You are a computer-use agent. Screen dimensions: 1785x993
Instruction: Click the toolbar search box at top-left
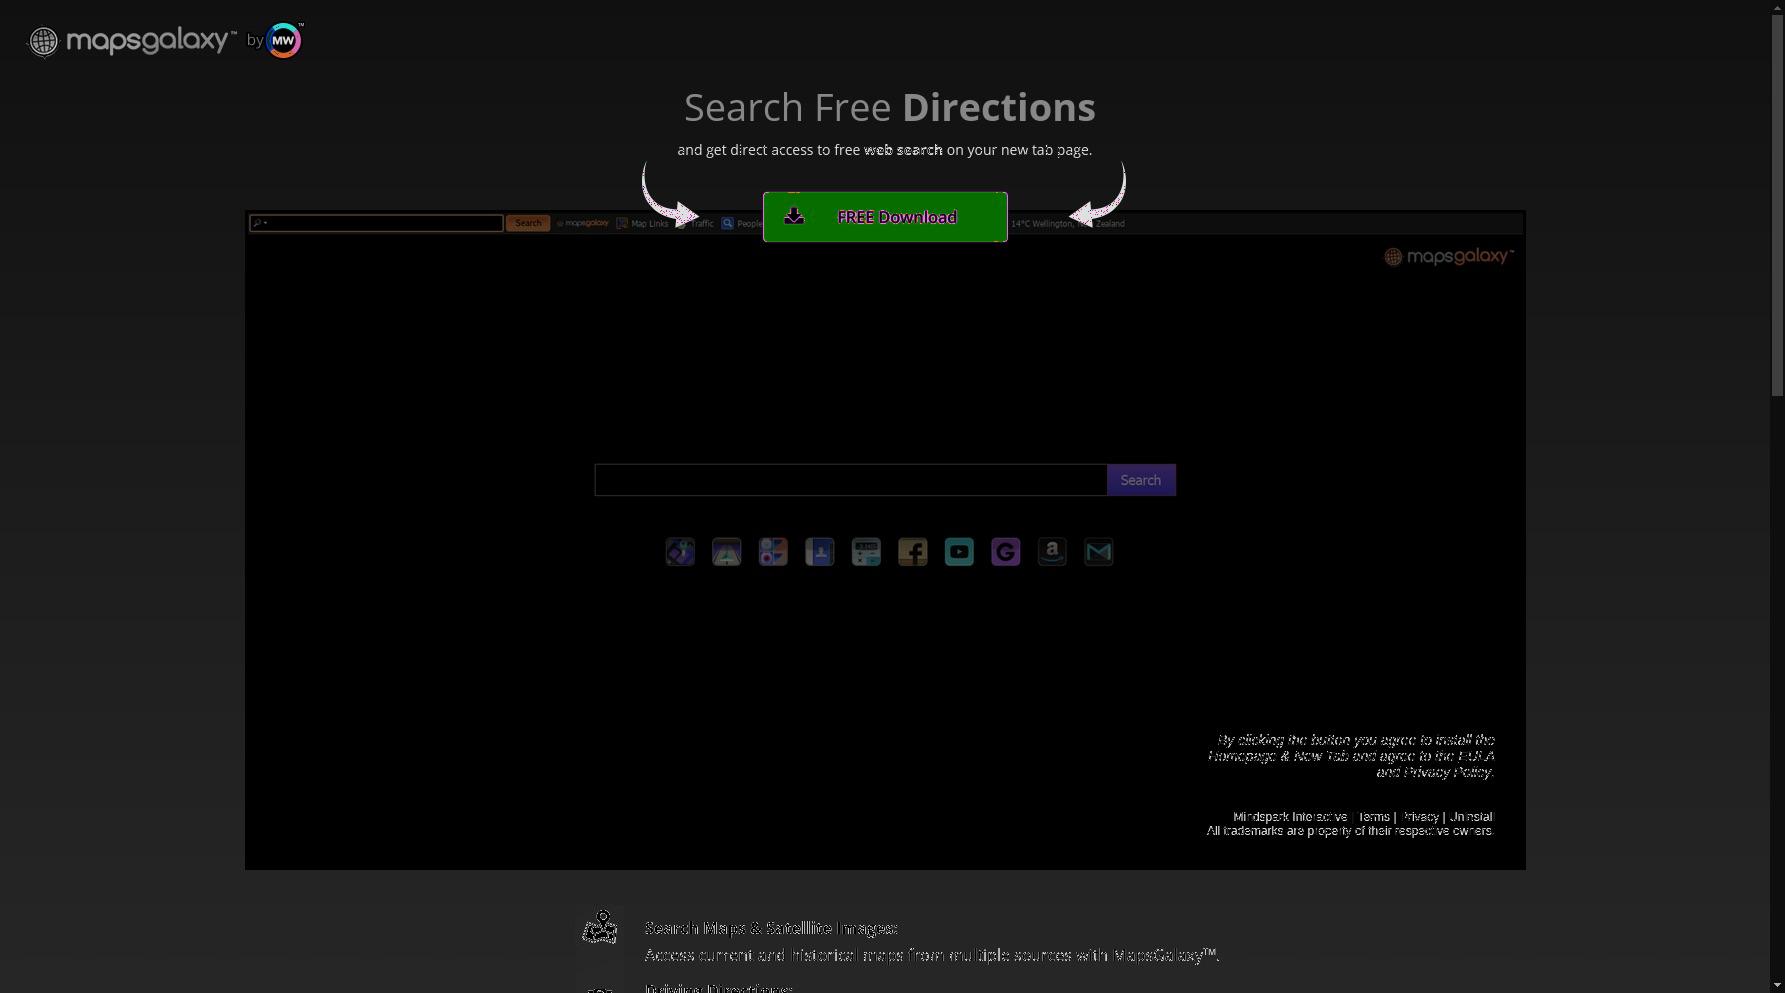click(x=376, y=223)
